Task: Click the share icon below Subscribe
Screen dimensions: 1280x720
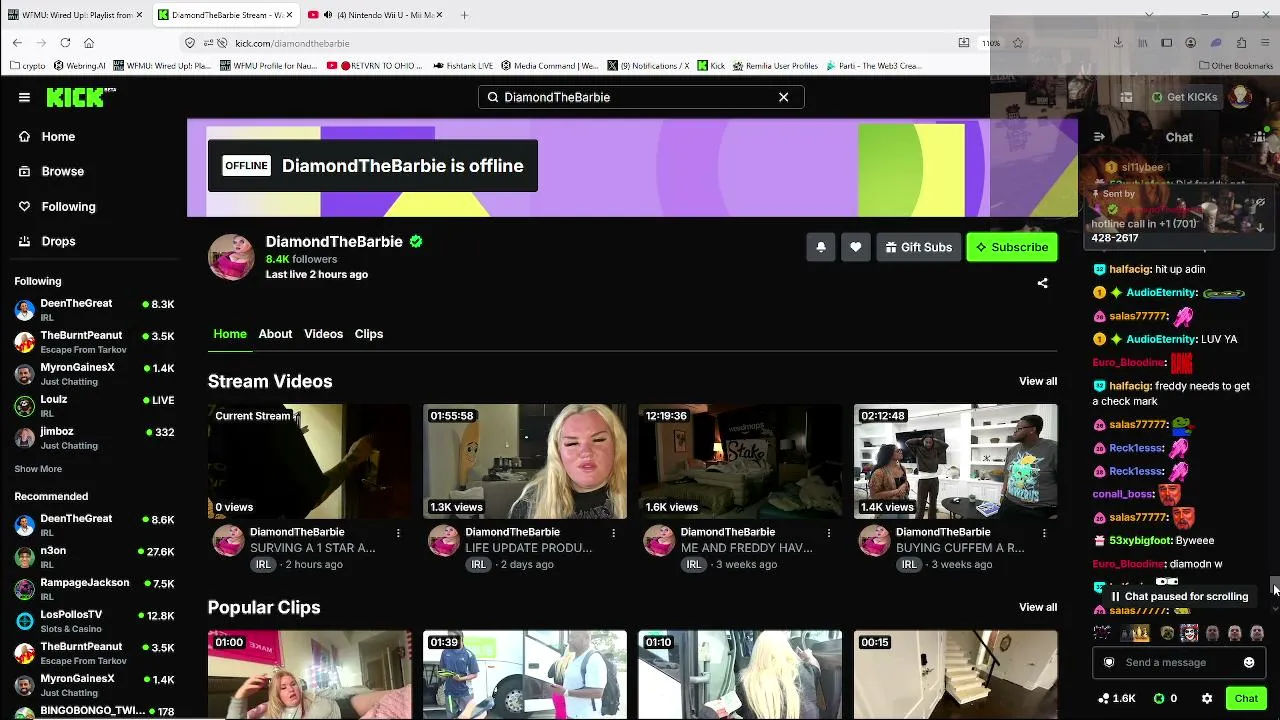Action: (x=1042, y=283)
